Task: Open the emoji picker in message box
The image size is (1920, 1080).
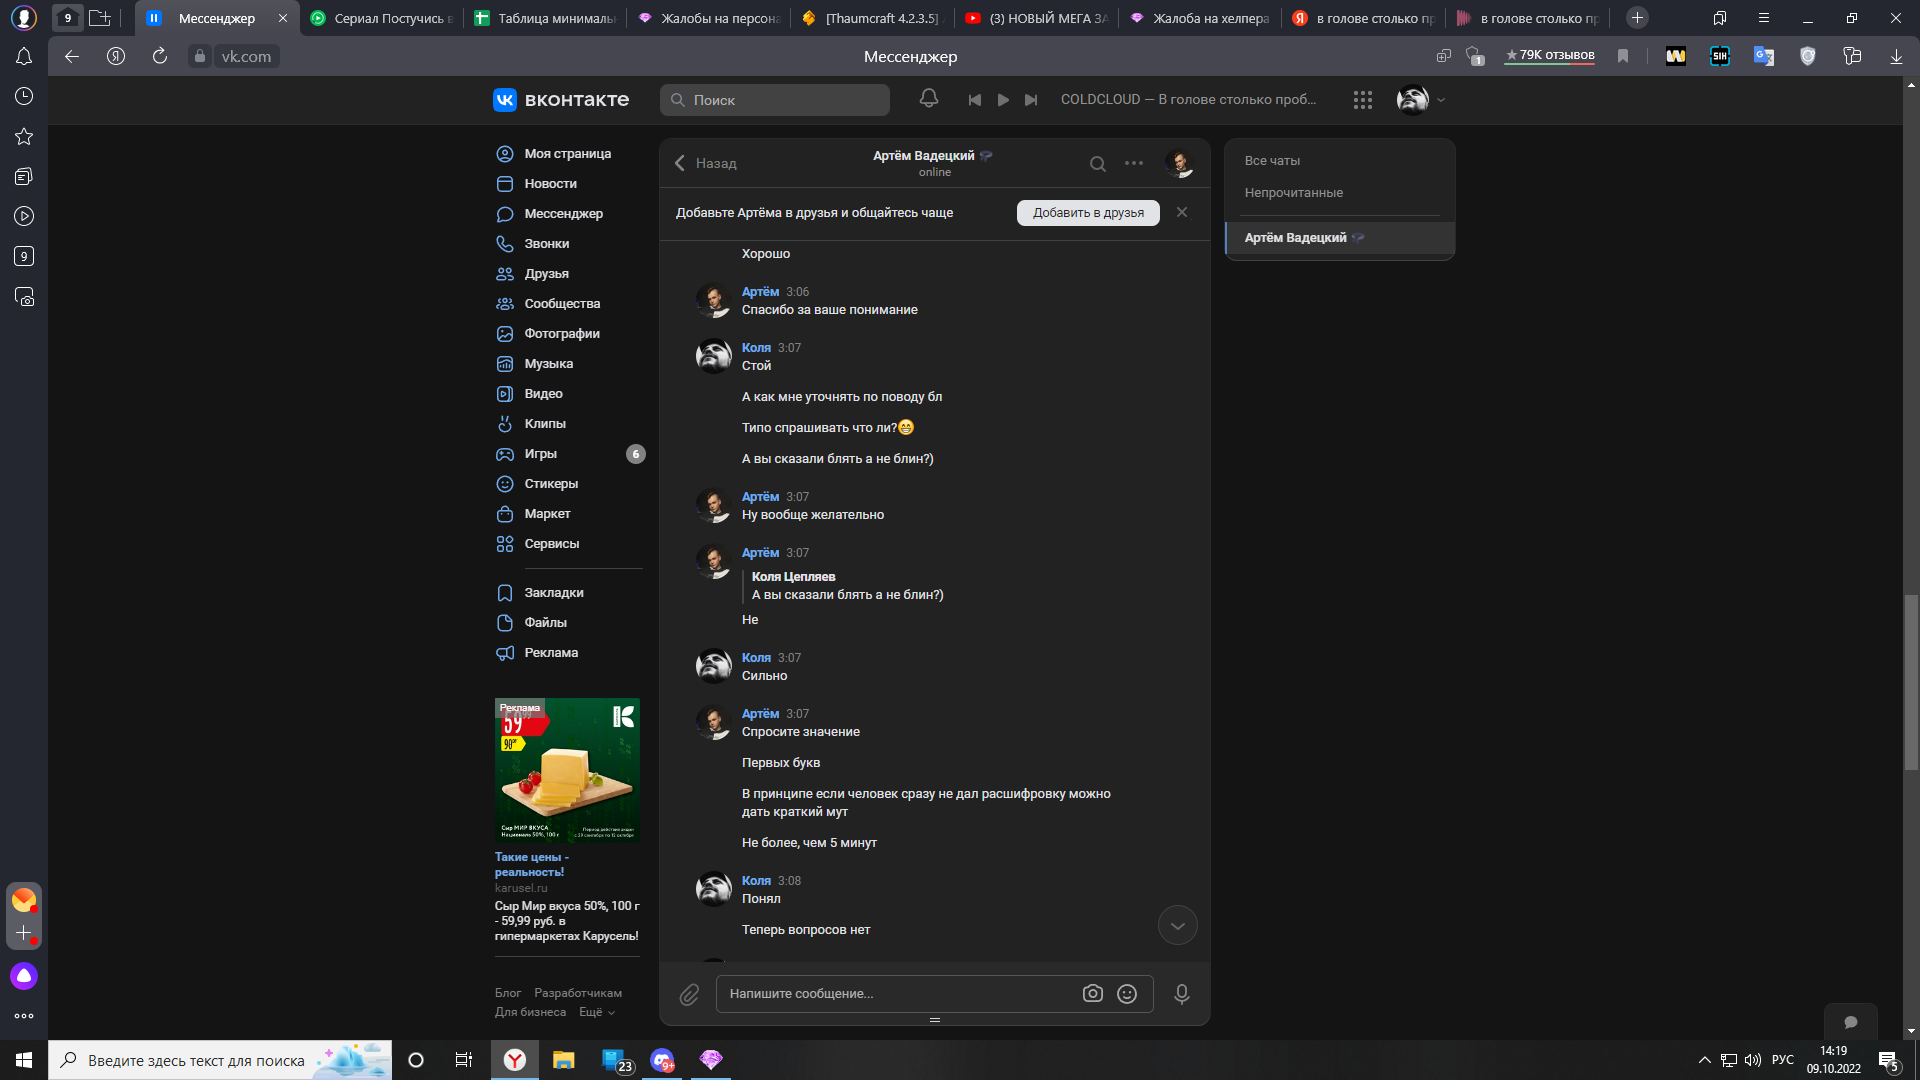Action: [1127, 994]
